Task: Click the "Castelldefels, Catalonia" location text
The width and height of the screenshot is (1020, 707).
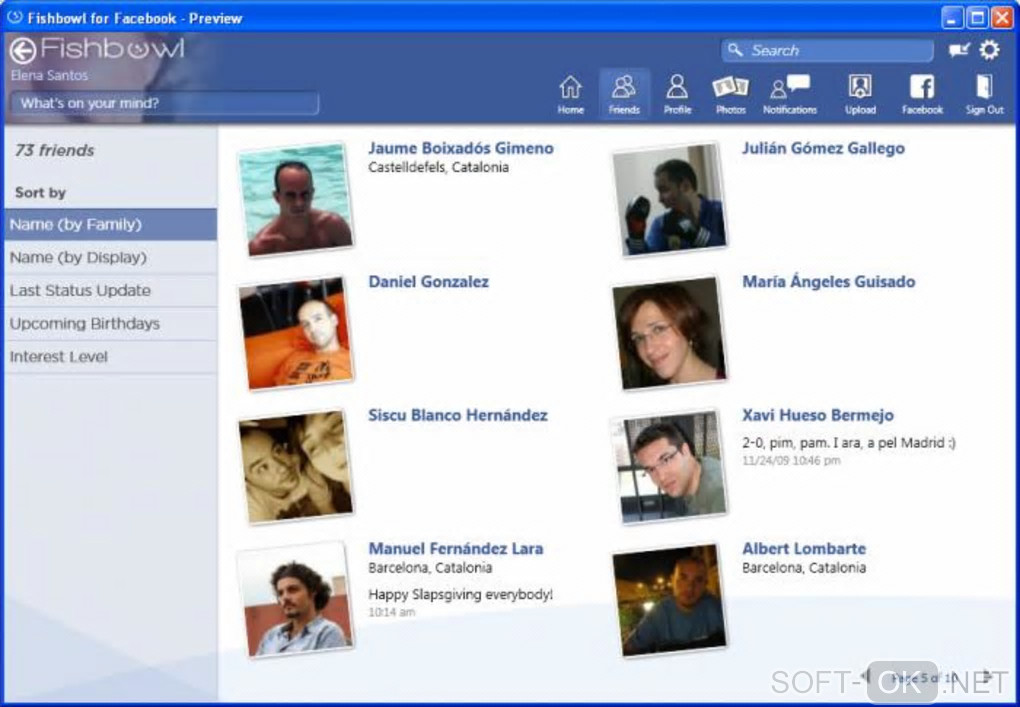Action: [438, 167]
